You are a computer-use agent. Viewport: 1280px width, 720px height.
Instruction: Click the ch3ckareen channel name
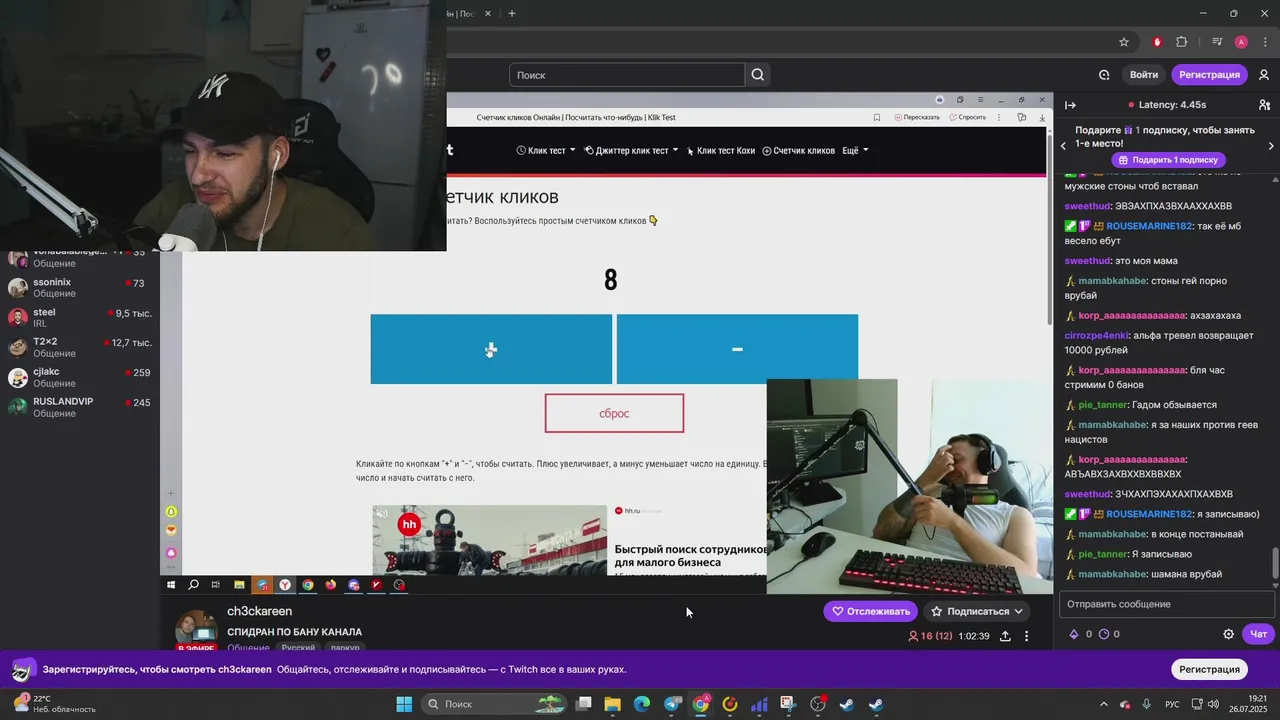coord(259,611)
